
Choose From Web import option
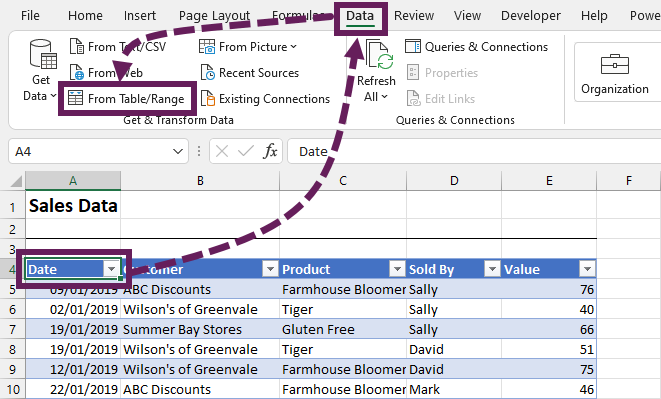tap(106, 73)
